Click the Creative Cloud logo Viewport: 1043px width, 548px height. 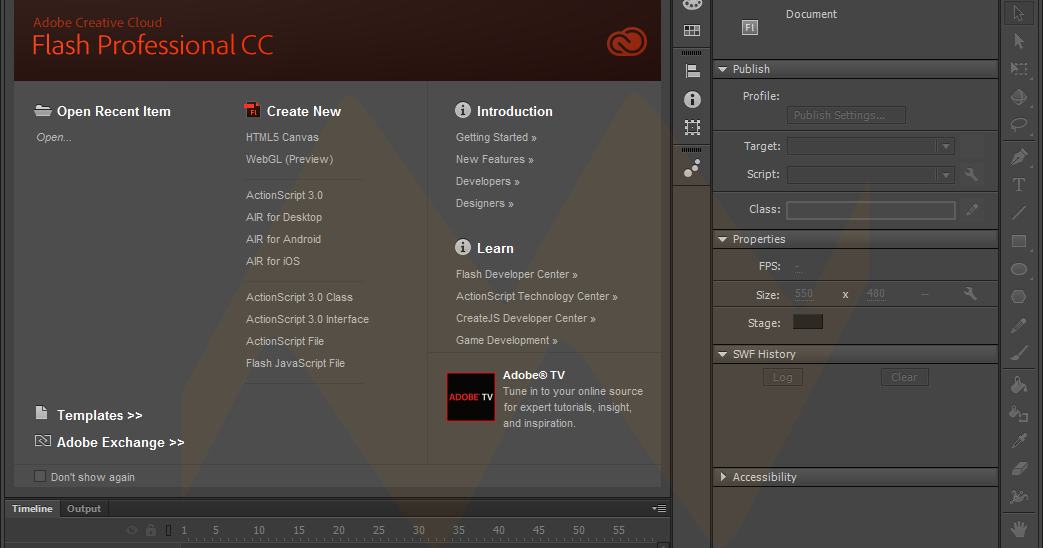coord(627,42)
